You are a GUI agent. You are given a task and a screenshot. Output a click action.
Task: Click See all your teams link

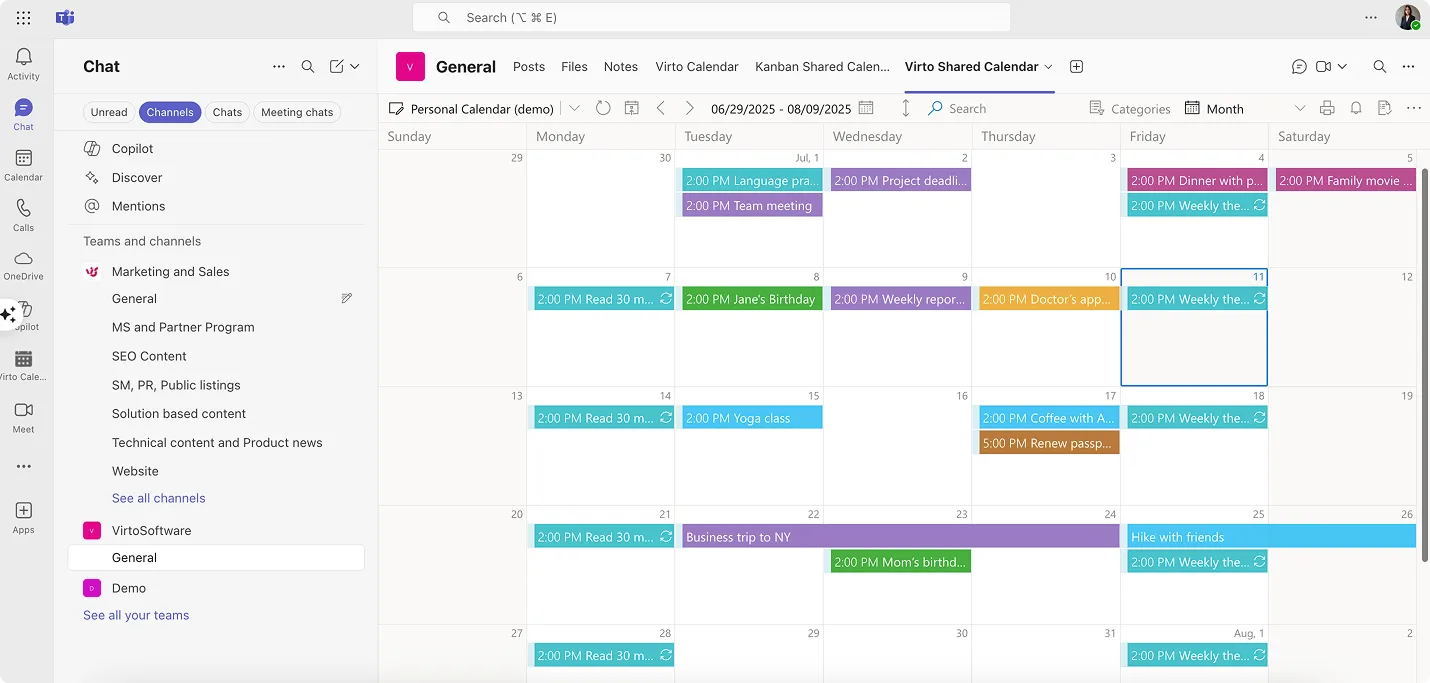click(136, 615)
